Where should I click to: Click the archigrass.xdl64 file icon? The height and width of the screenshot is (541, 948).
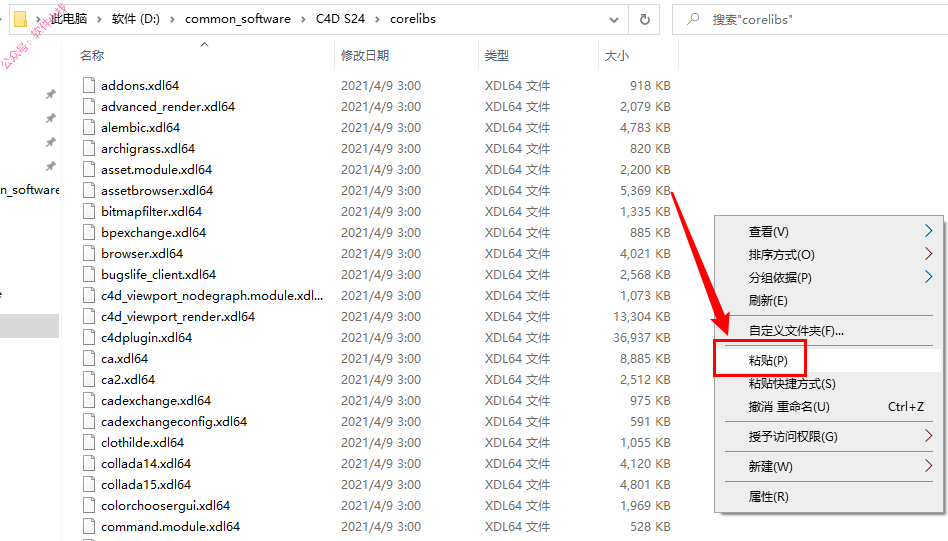89,149
